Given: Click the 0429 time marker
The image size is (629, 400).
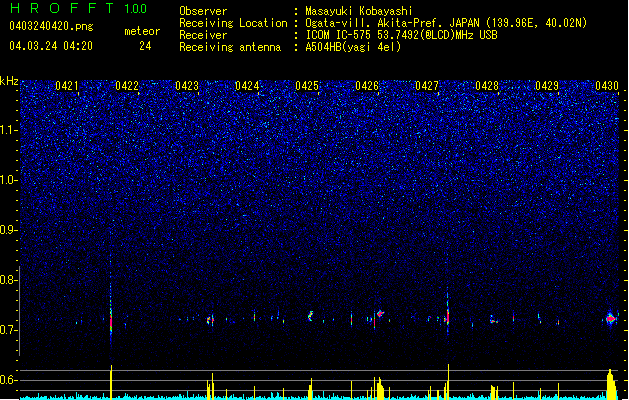Looking at the screenshot, I should 547,86.
